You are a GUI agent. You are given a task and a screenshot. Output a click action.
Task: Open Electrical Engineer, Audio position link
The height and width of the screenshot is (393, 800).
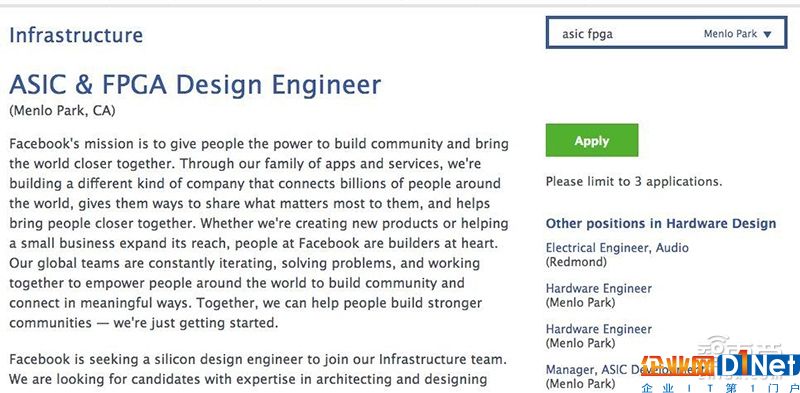(617, 248)
